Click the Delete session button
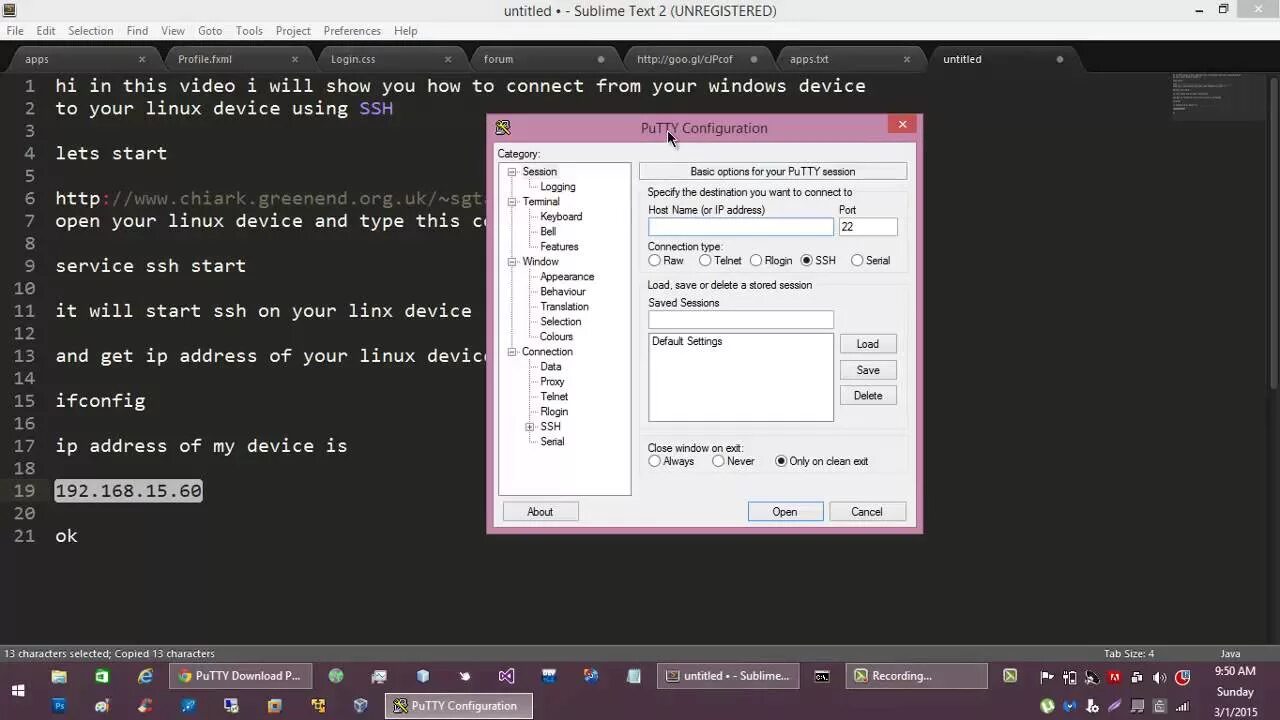Viewport: 1280px width, 720px height. [868, 396]
